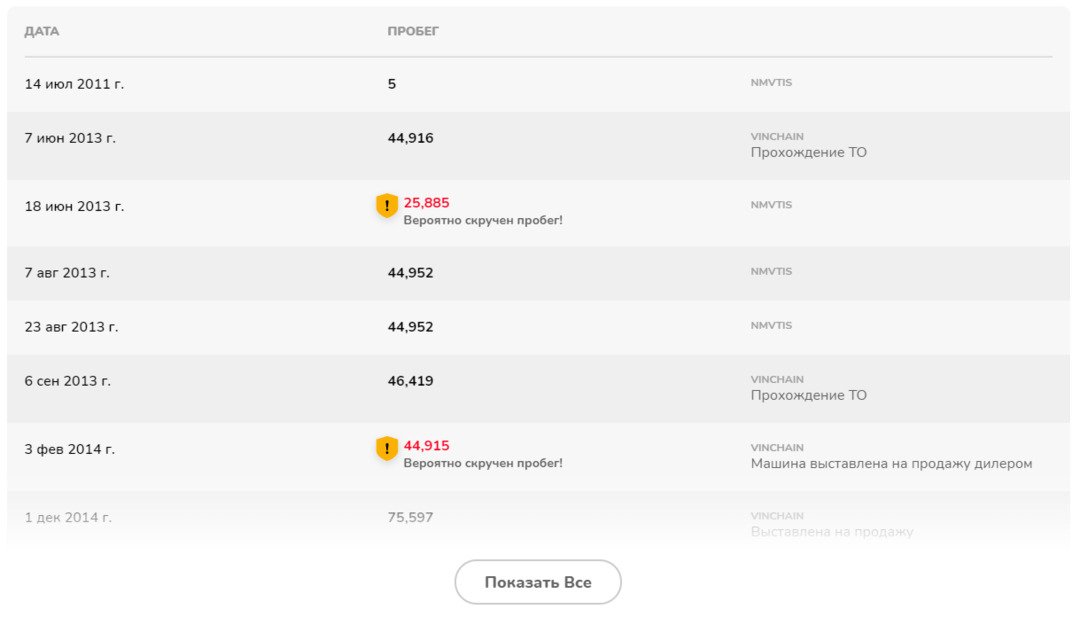This screenshot has height=617, width=1080.
Task: Select the date "7 авг 2013 г."
Action: click(x=67, y=273)
